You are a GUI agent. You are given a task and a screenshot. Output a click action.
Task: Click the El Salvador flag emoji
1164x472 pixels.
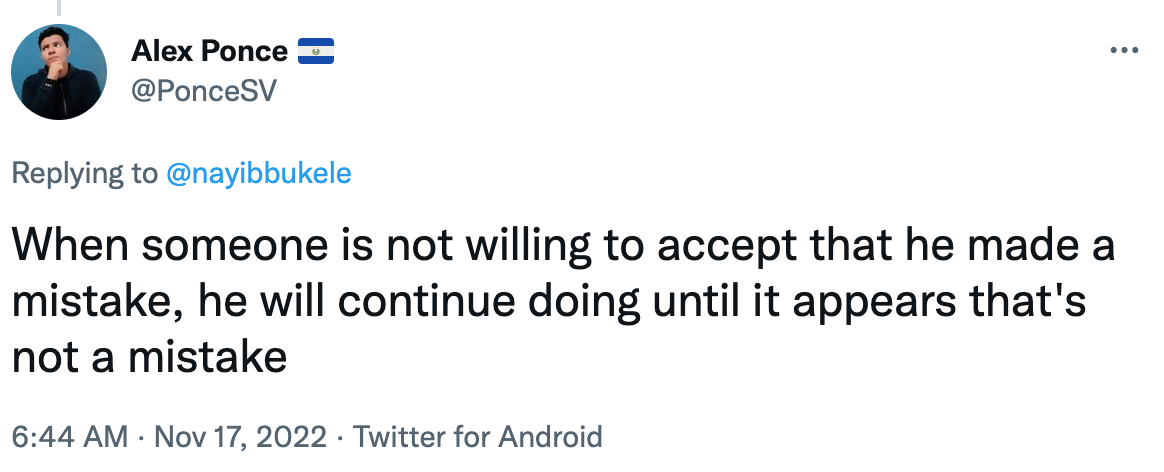click(x=315, y=51)
